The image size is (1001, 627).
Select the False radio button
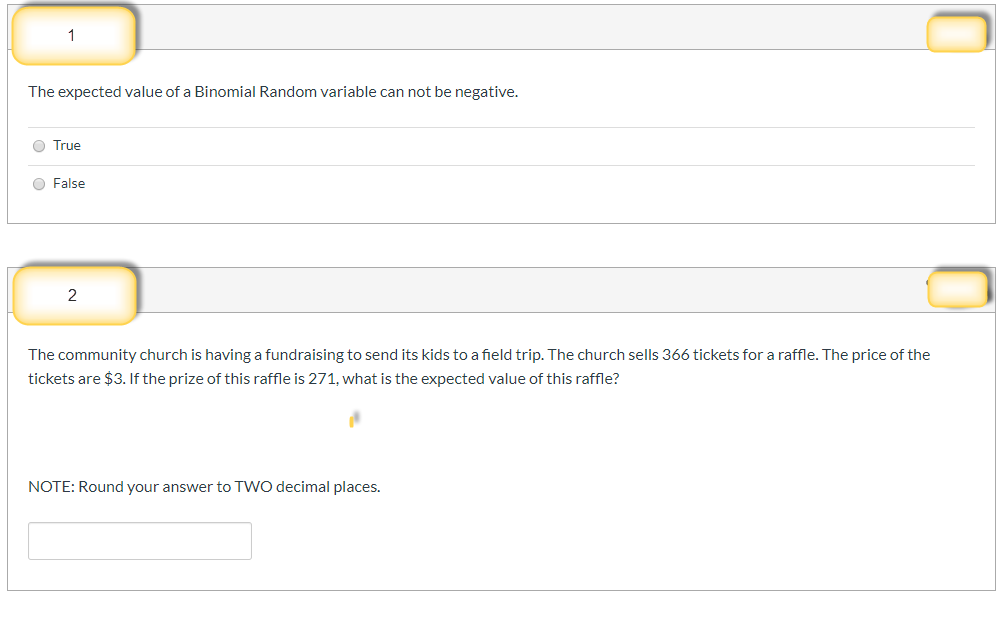click(38, 183)
